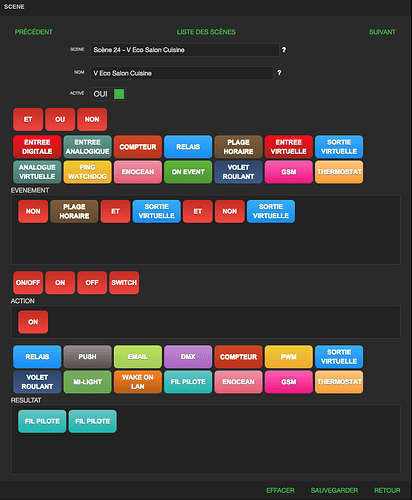The width and height of the screenshot is (412, 500).
Task: Click the help question mark beside Nom field
Action: click(279, 73)
